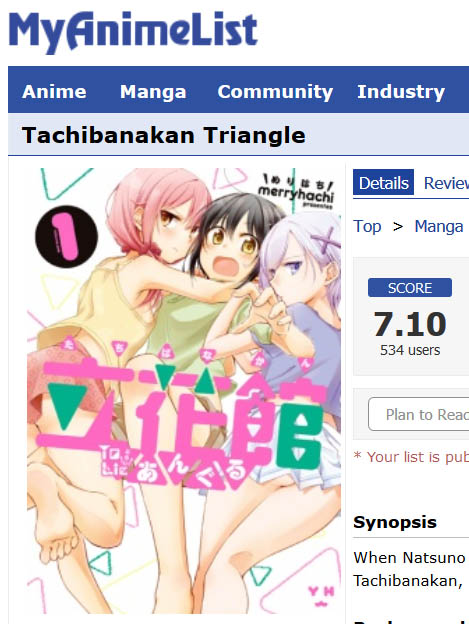Open the Manga menu

[x=153, y=92]
